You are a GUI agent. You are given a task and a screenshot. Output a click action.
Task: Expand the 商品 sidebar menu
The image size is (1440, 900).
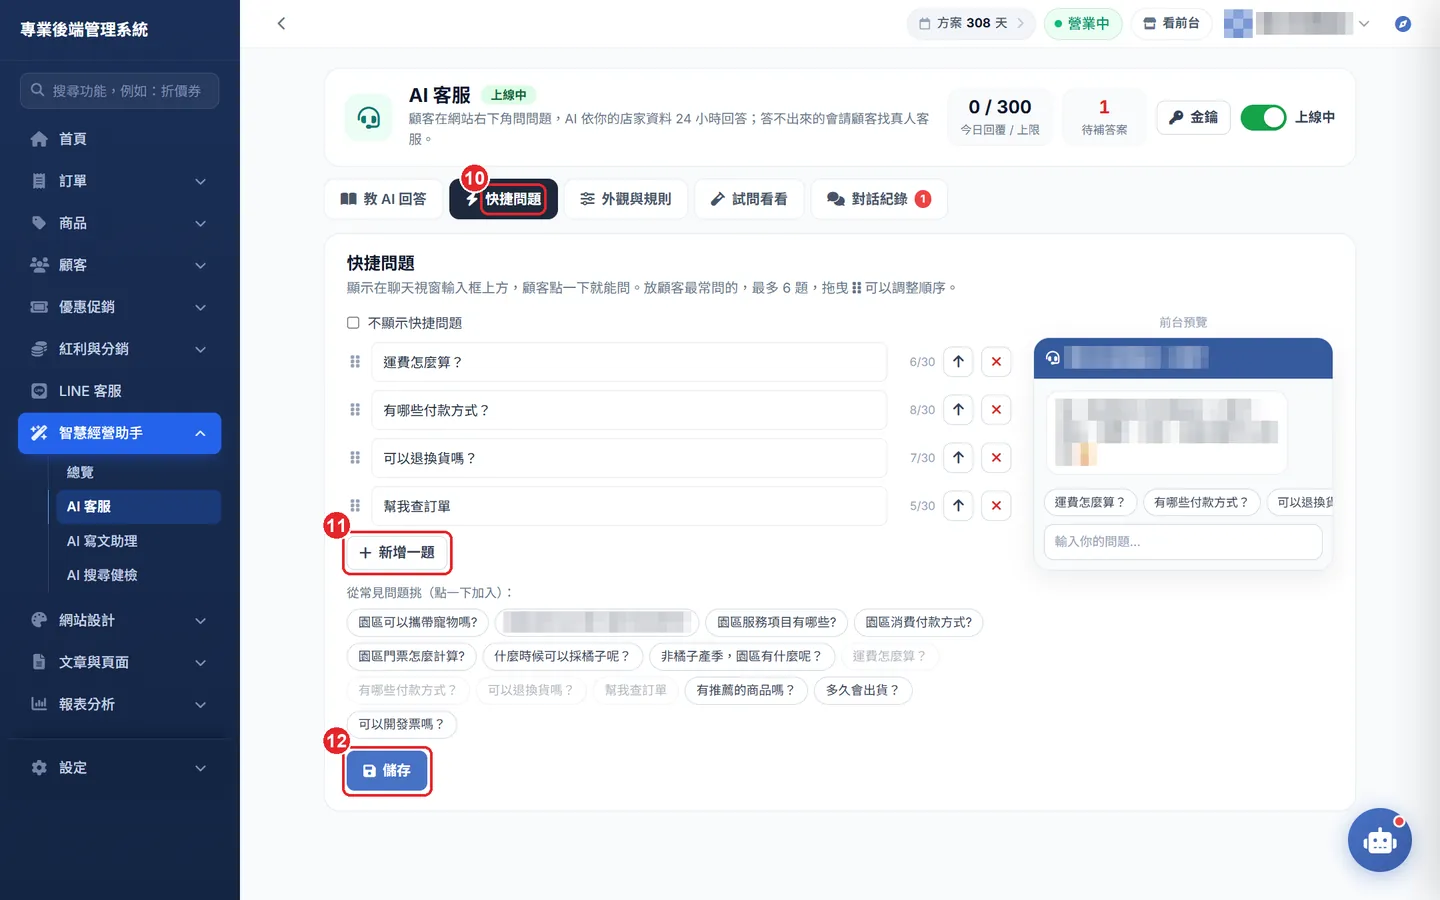tap(120, 223)
